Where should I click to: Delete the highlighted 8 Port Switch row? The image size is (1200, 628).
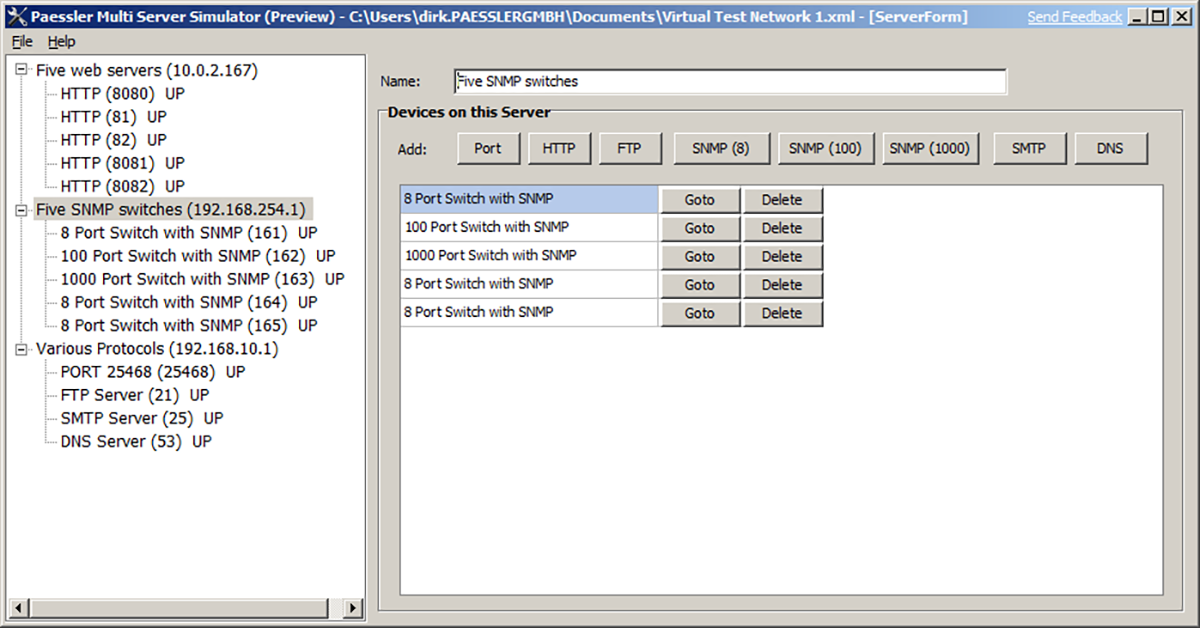(782, 200)
